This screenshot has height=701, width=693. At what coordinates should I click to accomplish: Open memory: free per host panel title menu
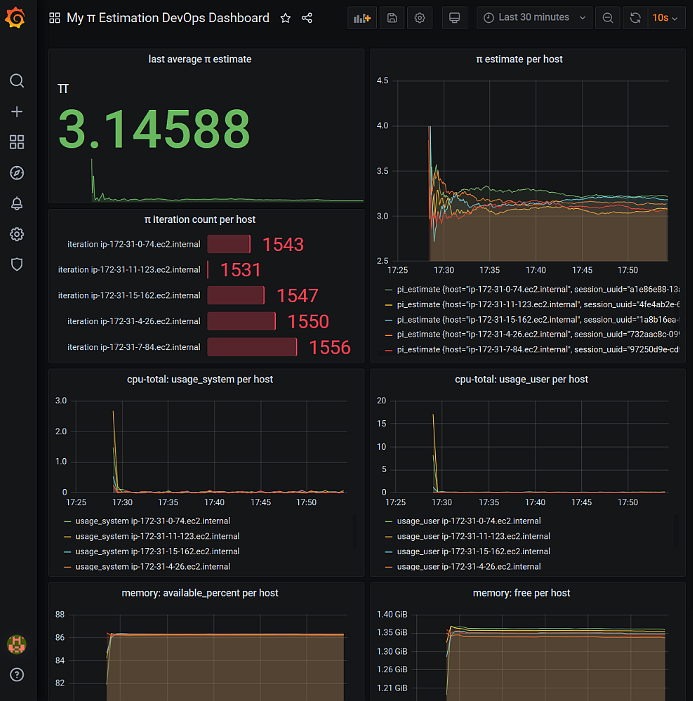coord(519,593)
